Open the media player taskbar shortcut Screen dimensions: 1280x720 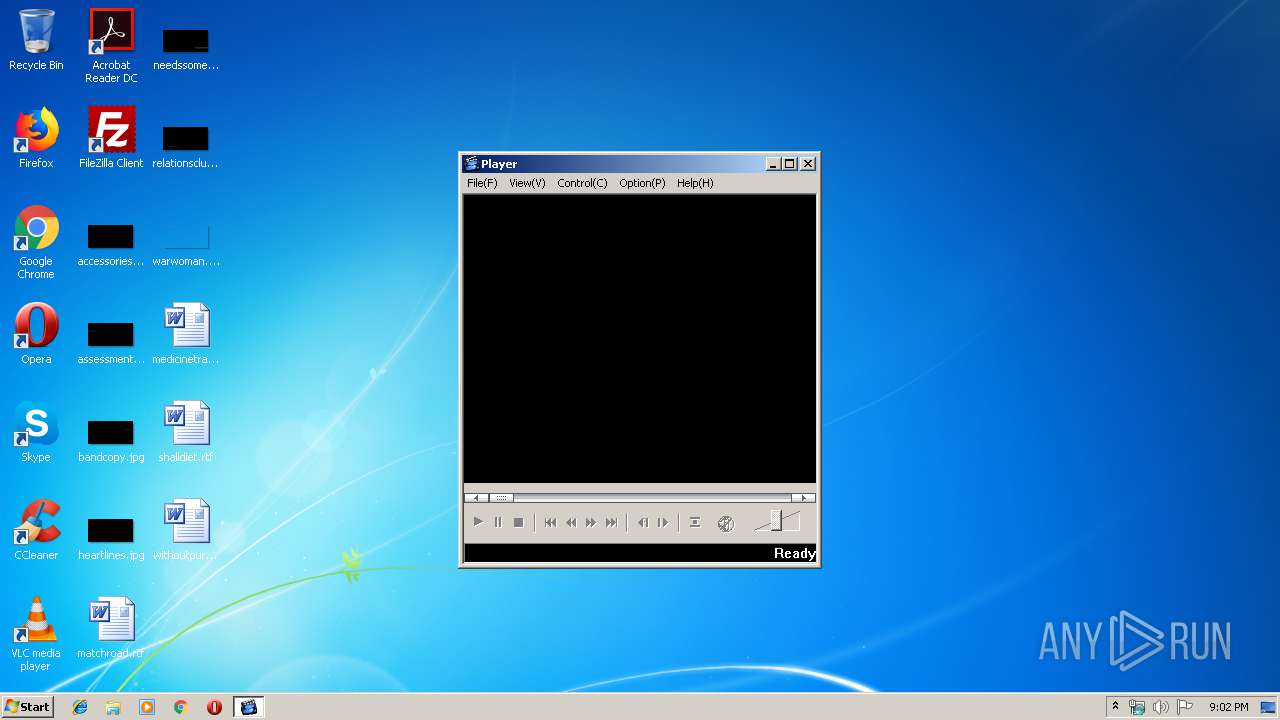point(147,707)
